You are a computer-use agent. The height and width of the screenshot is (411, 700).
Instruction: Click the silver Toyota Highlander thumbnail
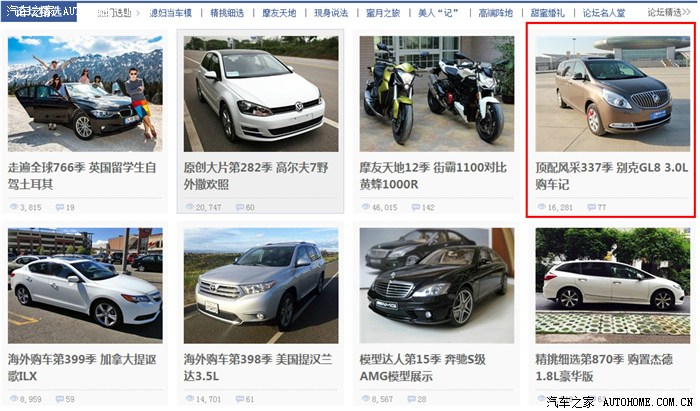click(x=261, y=286)
